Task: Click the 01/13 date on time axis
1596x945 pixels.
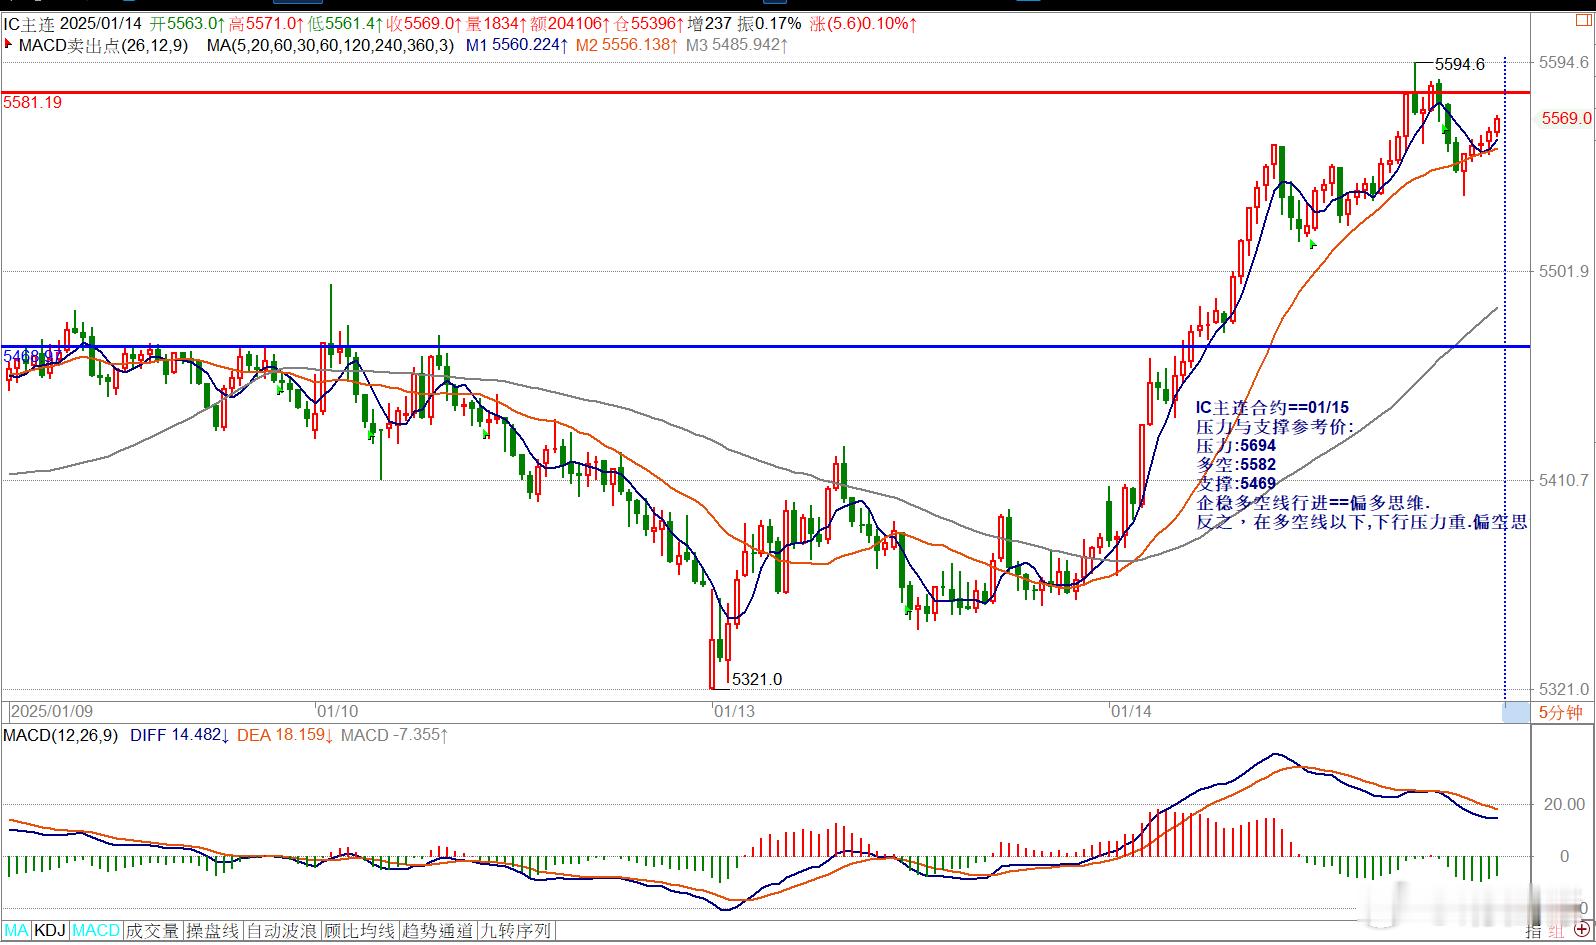Action: pyautogui.click(x=733, y=711)
